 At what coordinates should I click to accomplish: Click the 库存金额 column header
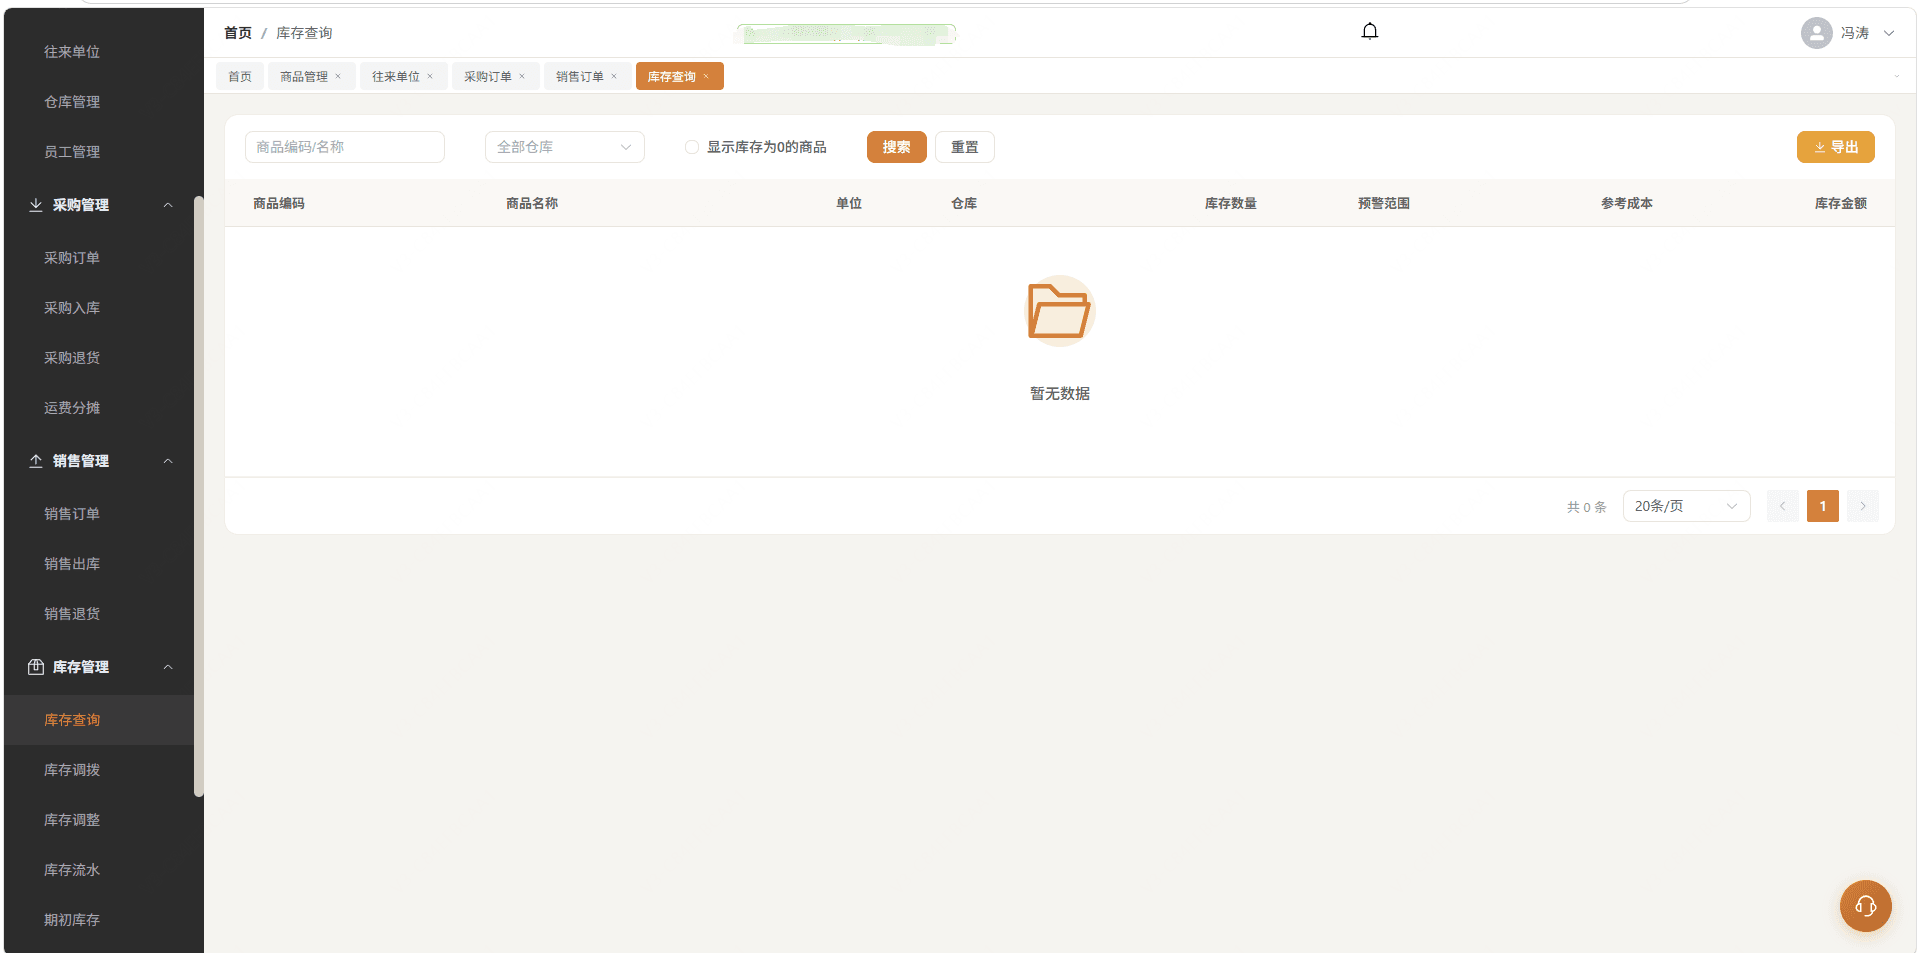[1841, 203]
